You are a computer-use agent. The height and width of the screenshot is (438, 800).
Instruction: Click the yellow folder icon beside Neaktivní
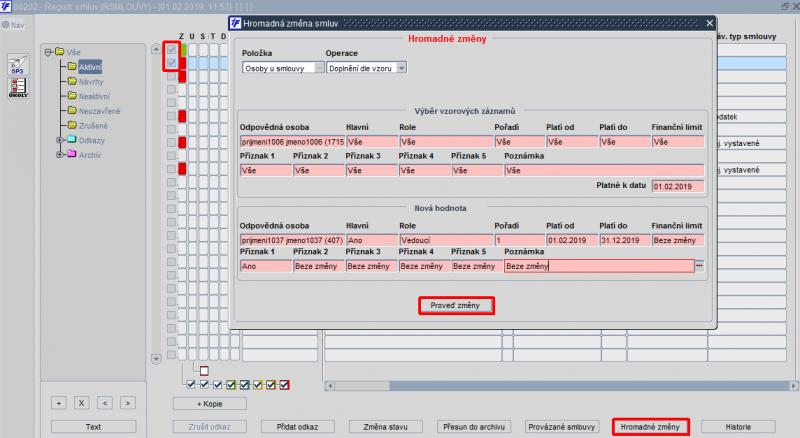(72, 96)
